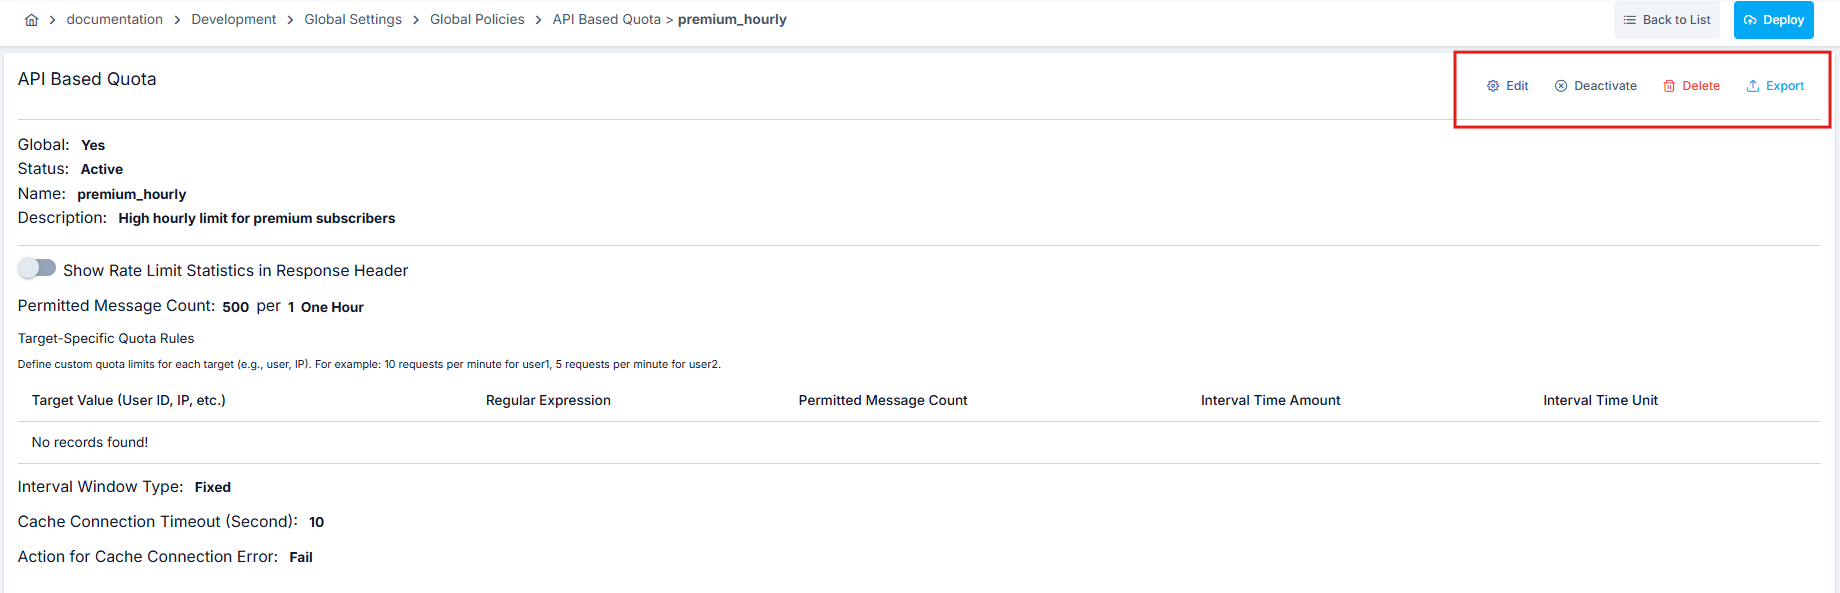Click the Permitted Message Count column header

click(882, 400)
